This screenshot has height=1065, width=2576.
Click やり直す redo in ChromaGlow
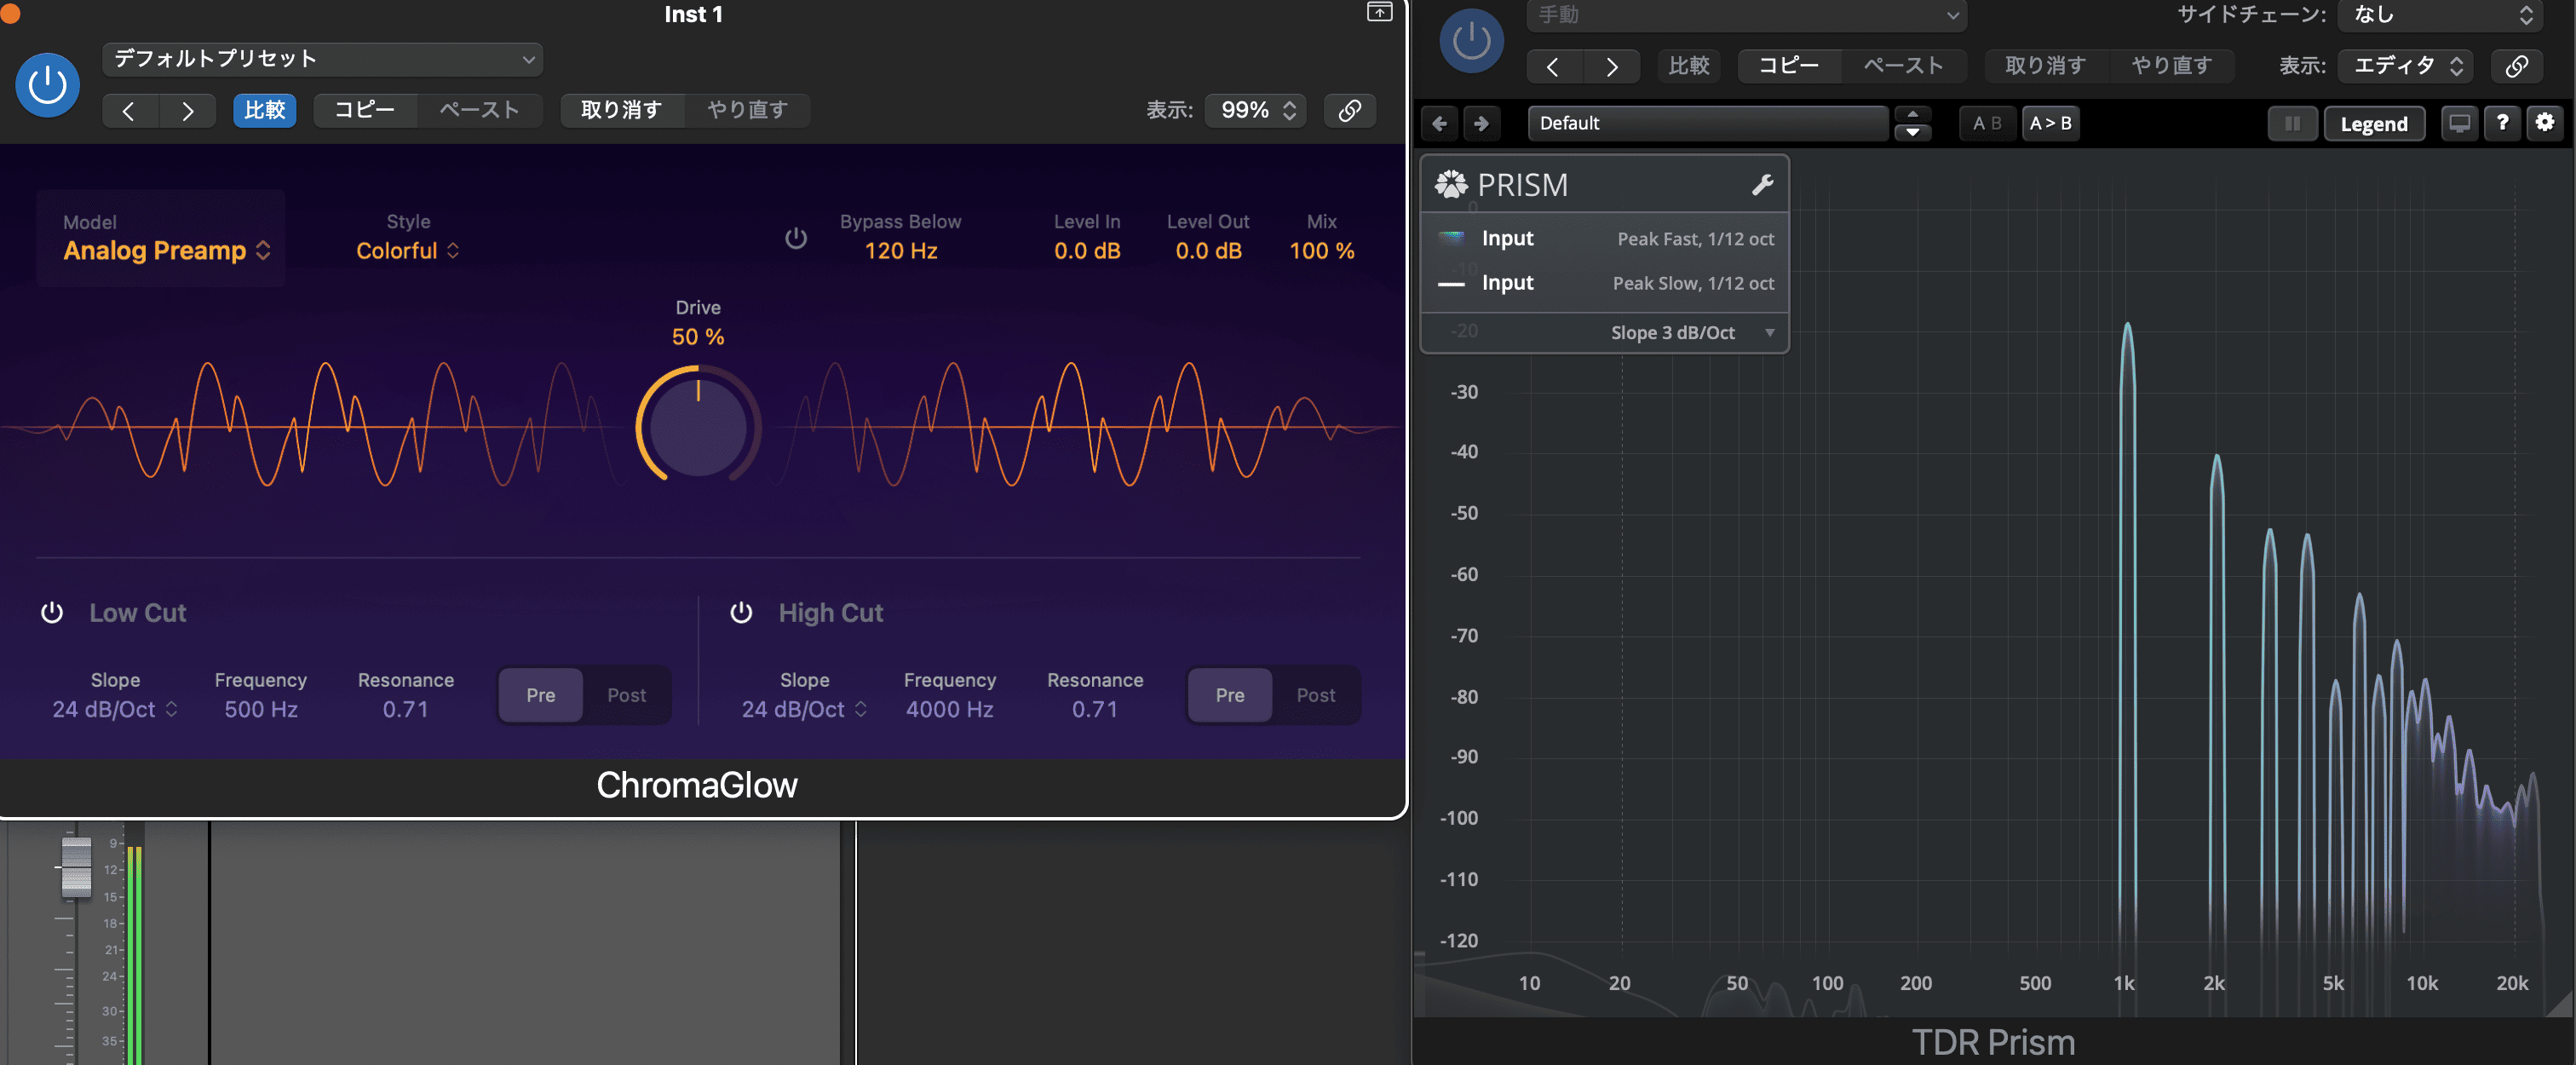pyautogui.click(x=748, y=110)
